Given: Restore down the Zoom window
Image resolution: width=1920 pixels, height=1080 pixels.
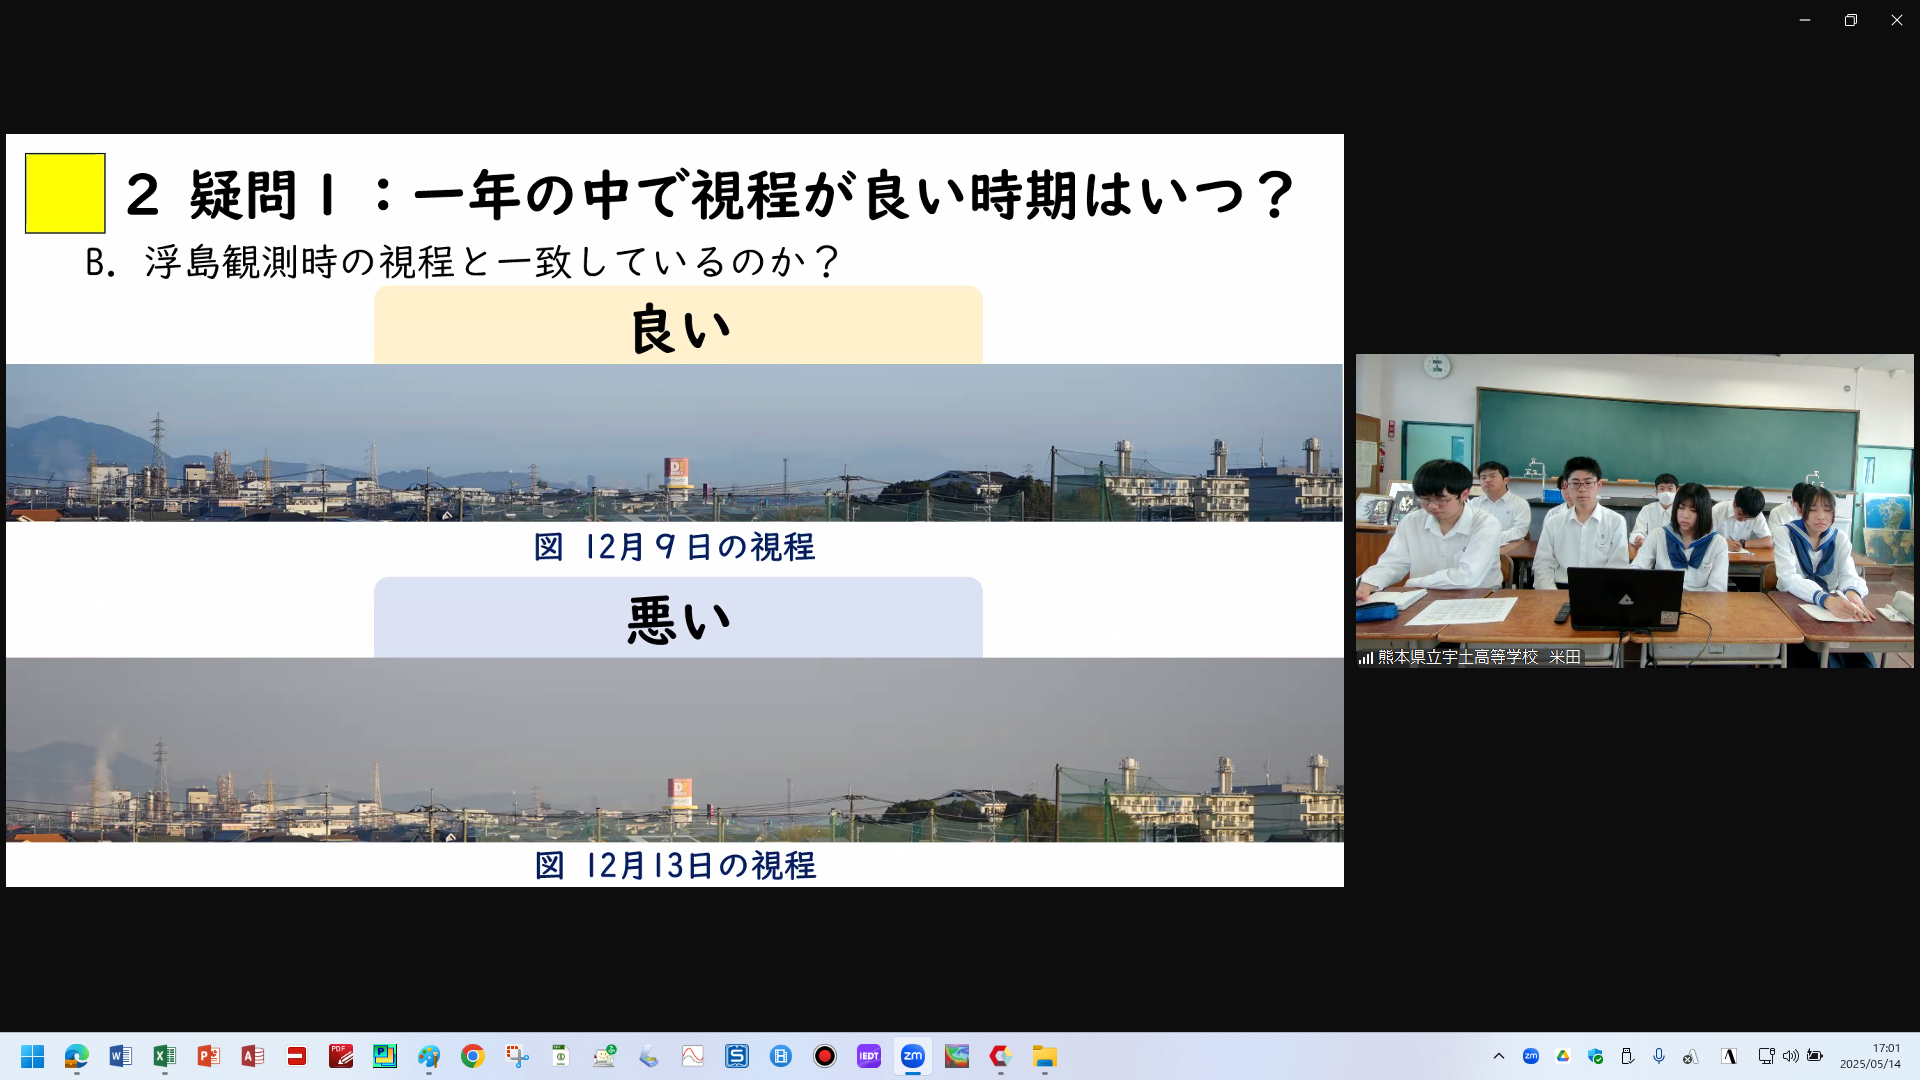Looking at the screenshot, I should 1851,20.
